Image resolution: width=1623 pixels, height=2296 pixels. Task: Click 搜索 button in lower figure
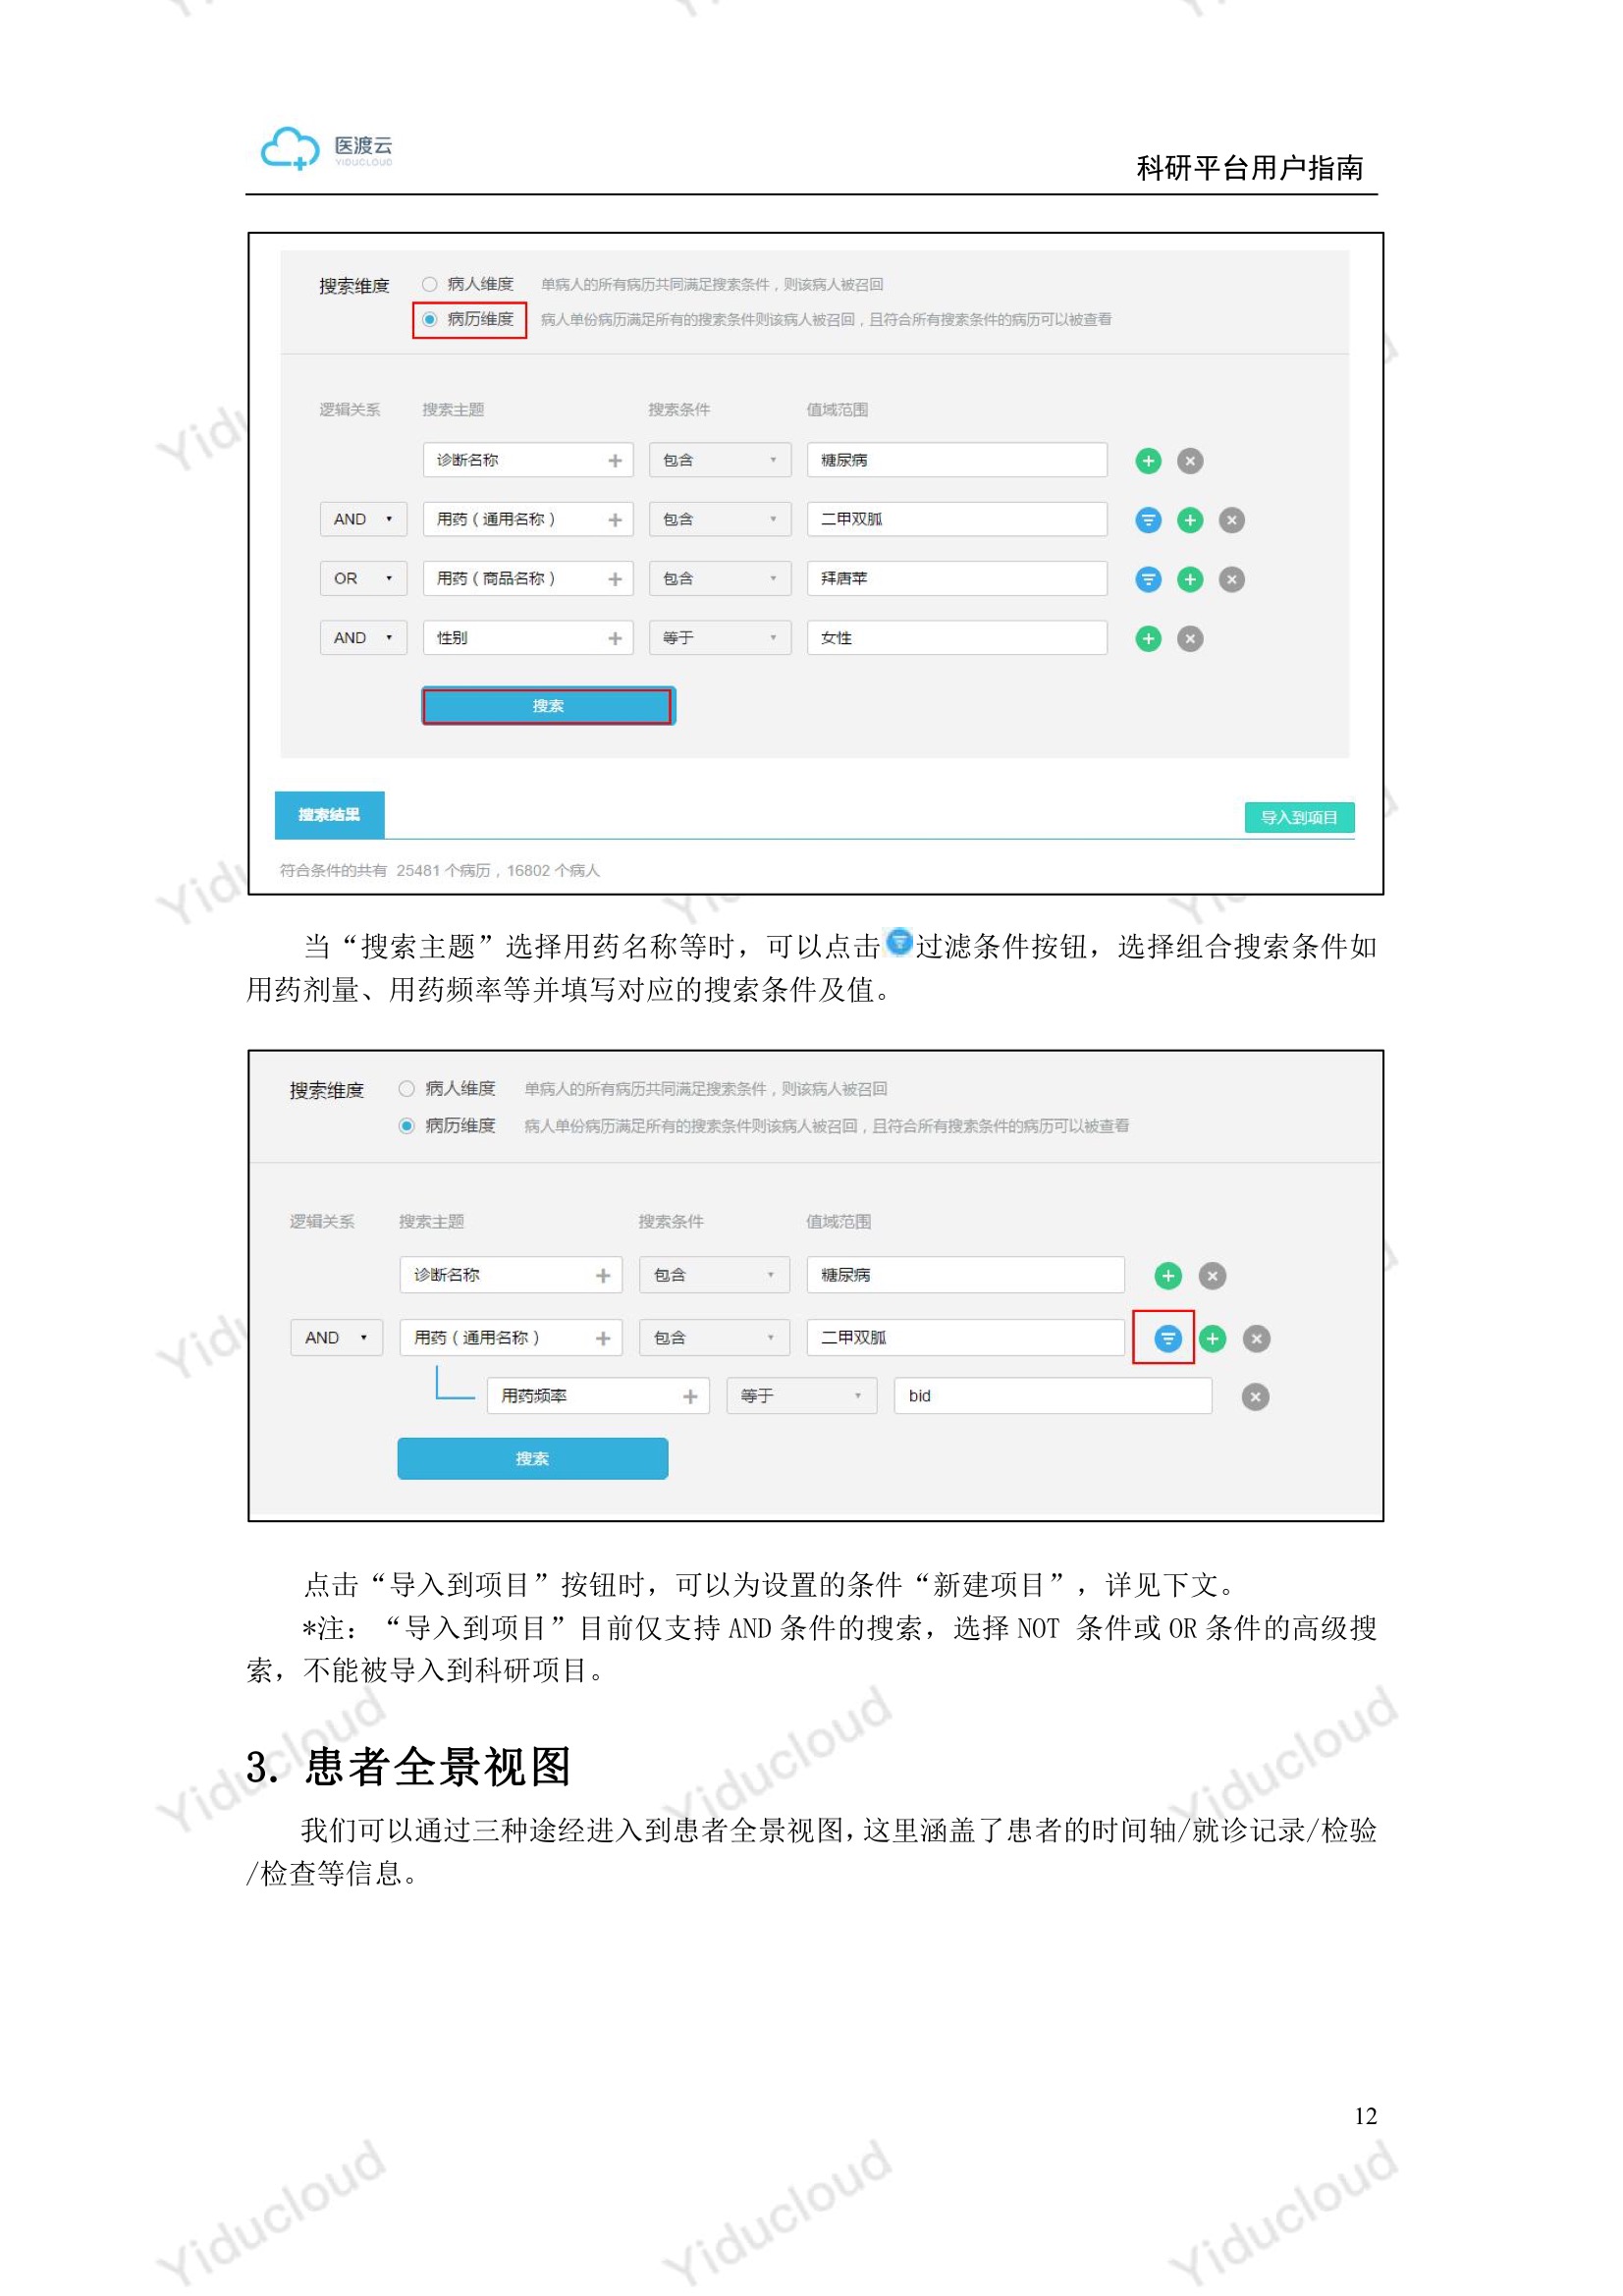coord(532,1459)
